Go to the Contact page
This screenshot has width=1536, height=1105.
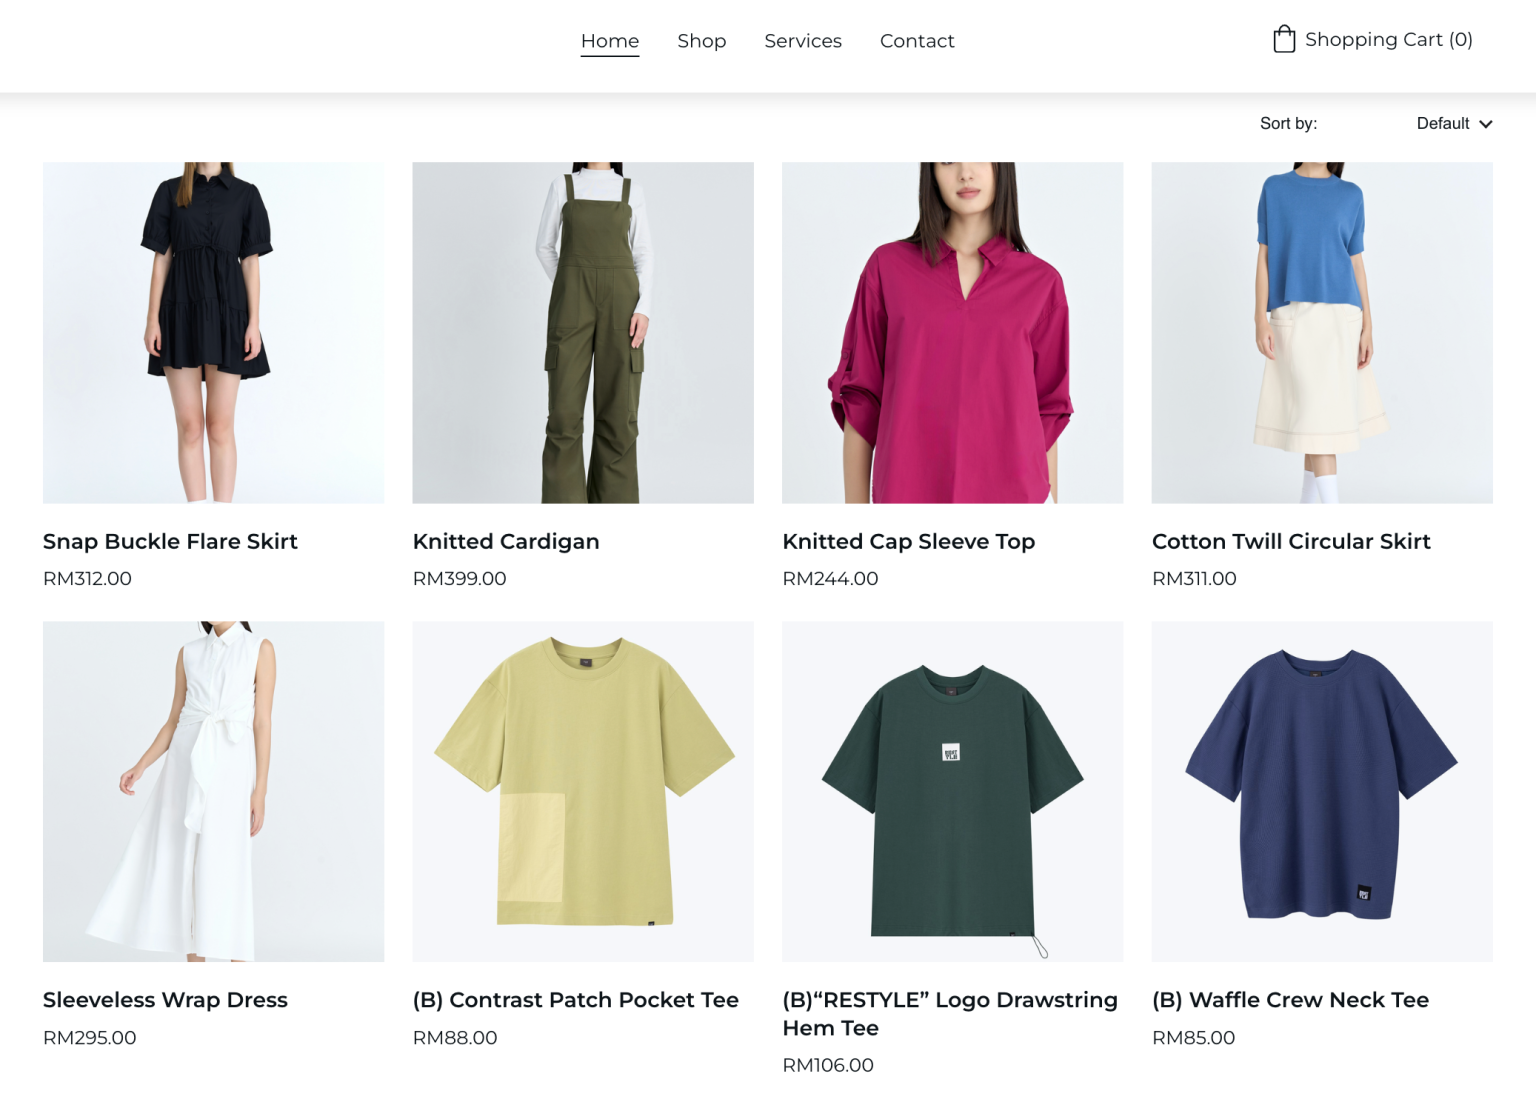[x=917, y=41]
